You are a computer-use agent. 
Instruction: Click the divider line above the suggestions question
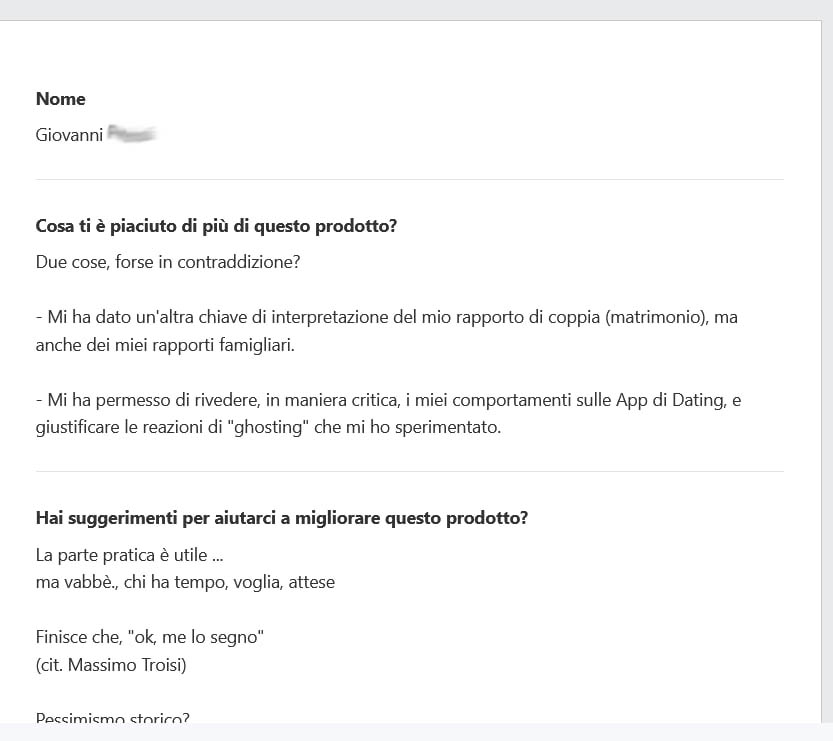point(410,471)
